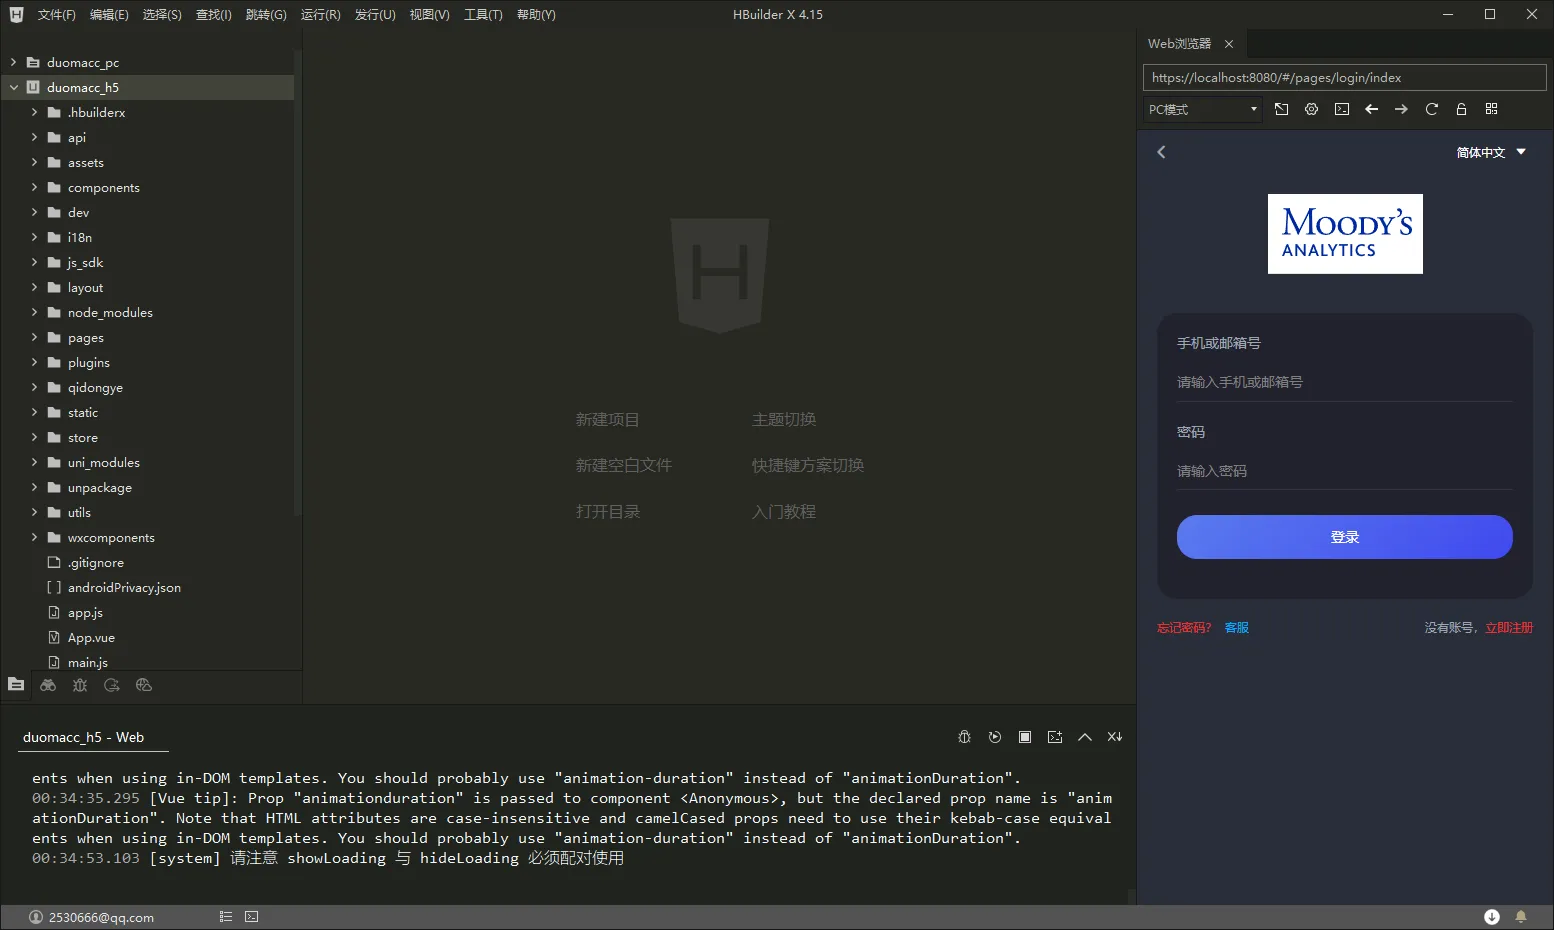Open the project manager folder icon
Image resolution: width=1554 pixels, height=930 pixels.
(x=16, y=685)
